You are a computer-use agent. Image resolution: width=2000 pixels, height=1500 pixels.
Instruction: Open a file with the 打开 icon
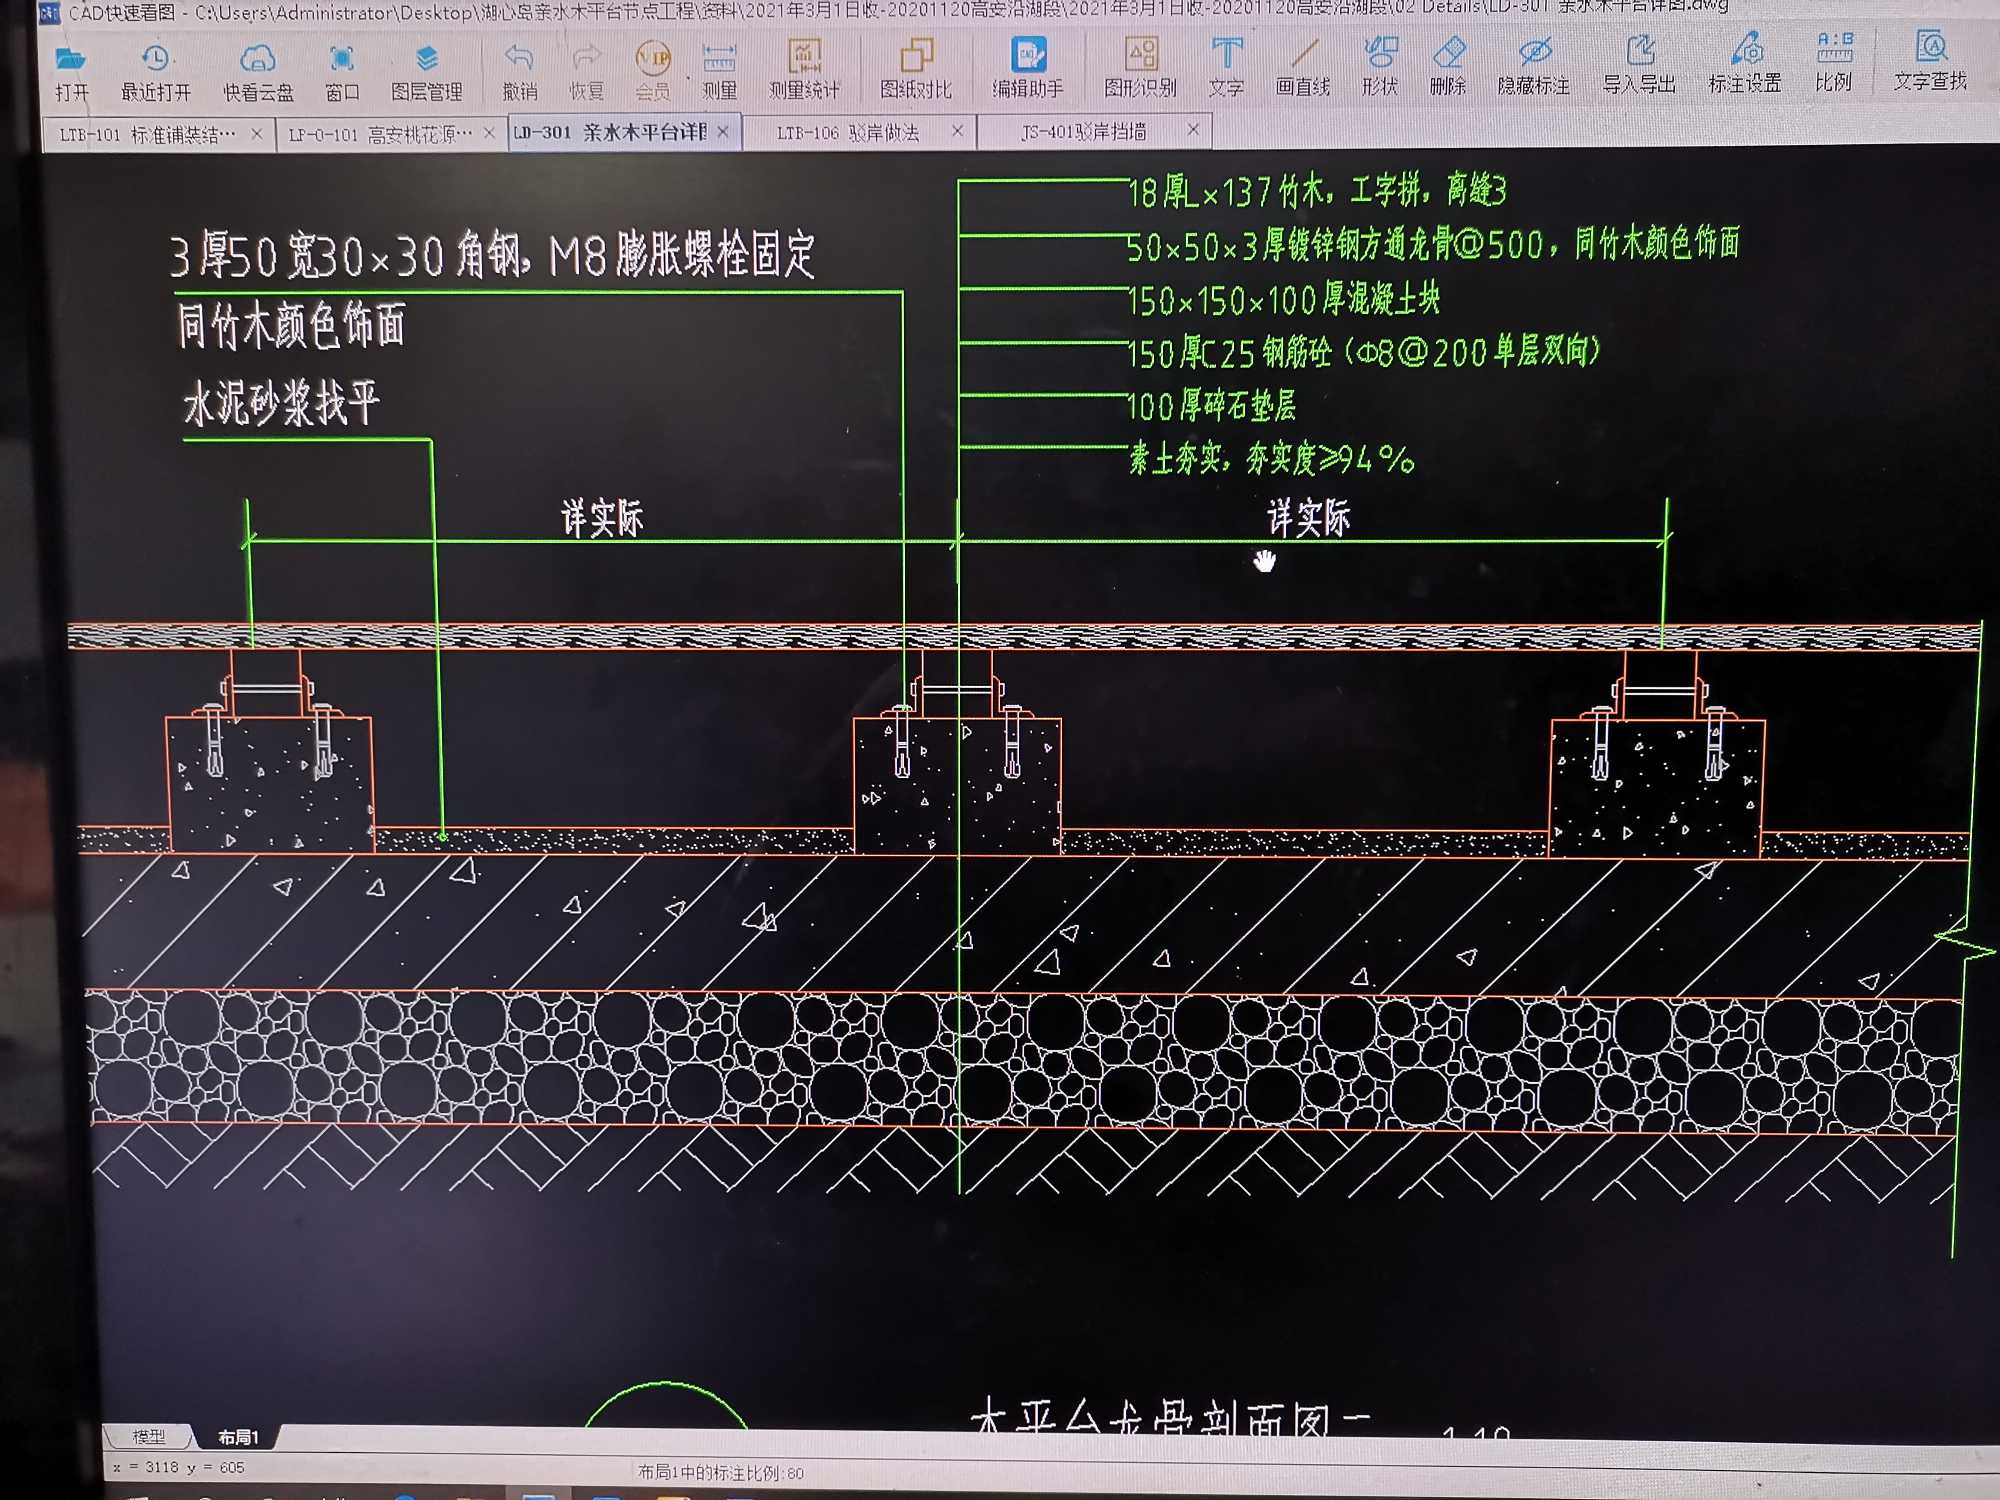(x=72, y=72)
